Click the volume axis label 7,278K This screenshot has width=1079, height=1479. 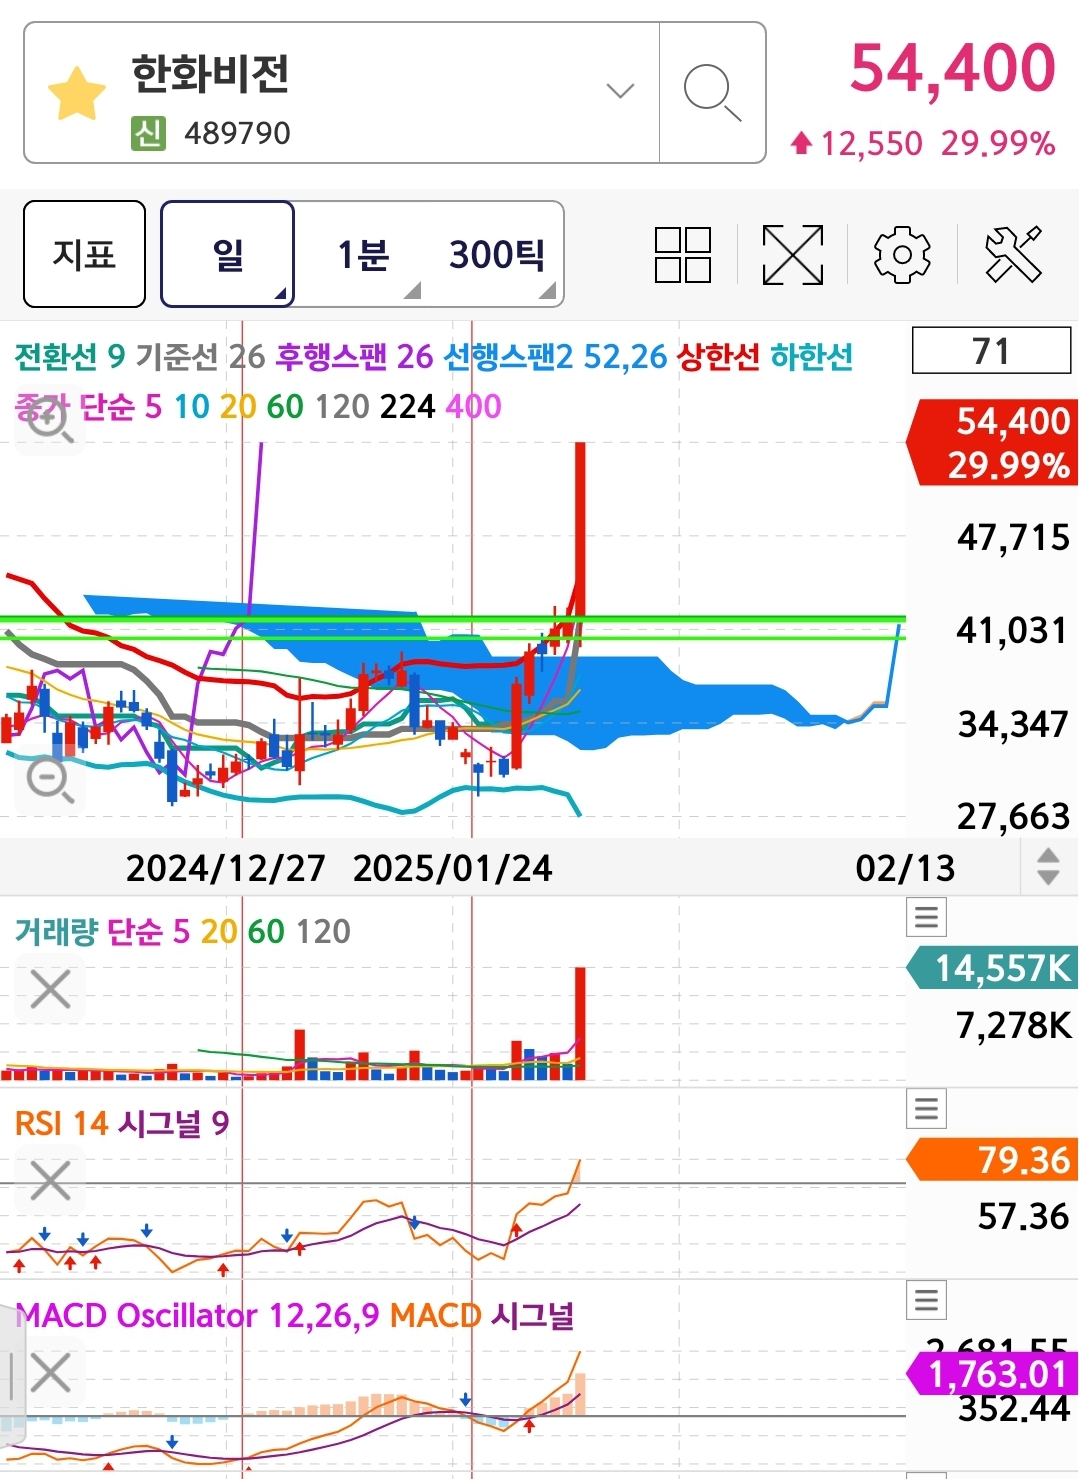[x=1014, y=1025]
